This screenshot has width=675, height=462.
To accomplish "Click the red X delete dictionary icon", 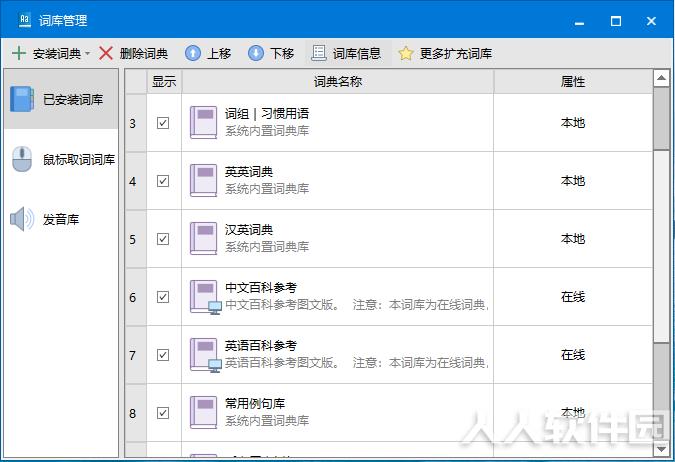I will [x=106, y=53].
